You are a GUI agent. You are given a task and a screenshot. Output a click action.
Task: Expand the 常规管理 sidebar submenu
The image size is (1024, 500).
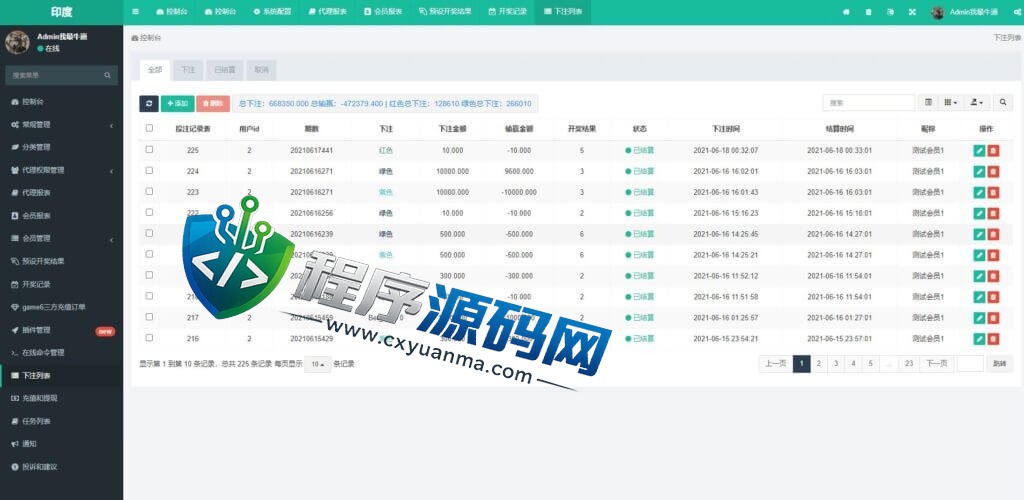tap(61, 124)
